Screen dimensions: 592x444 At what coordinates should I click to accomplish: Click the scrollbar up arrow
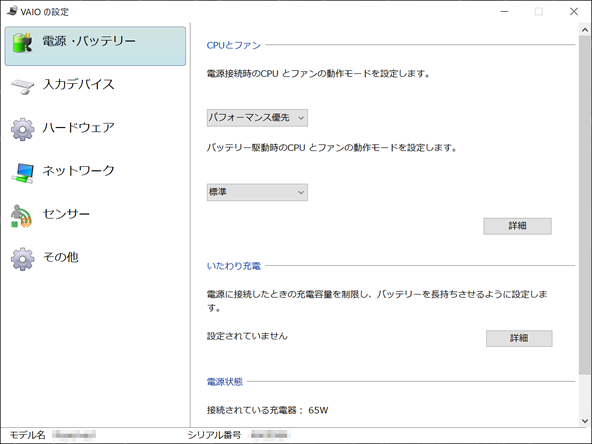(585, 30)
